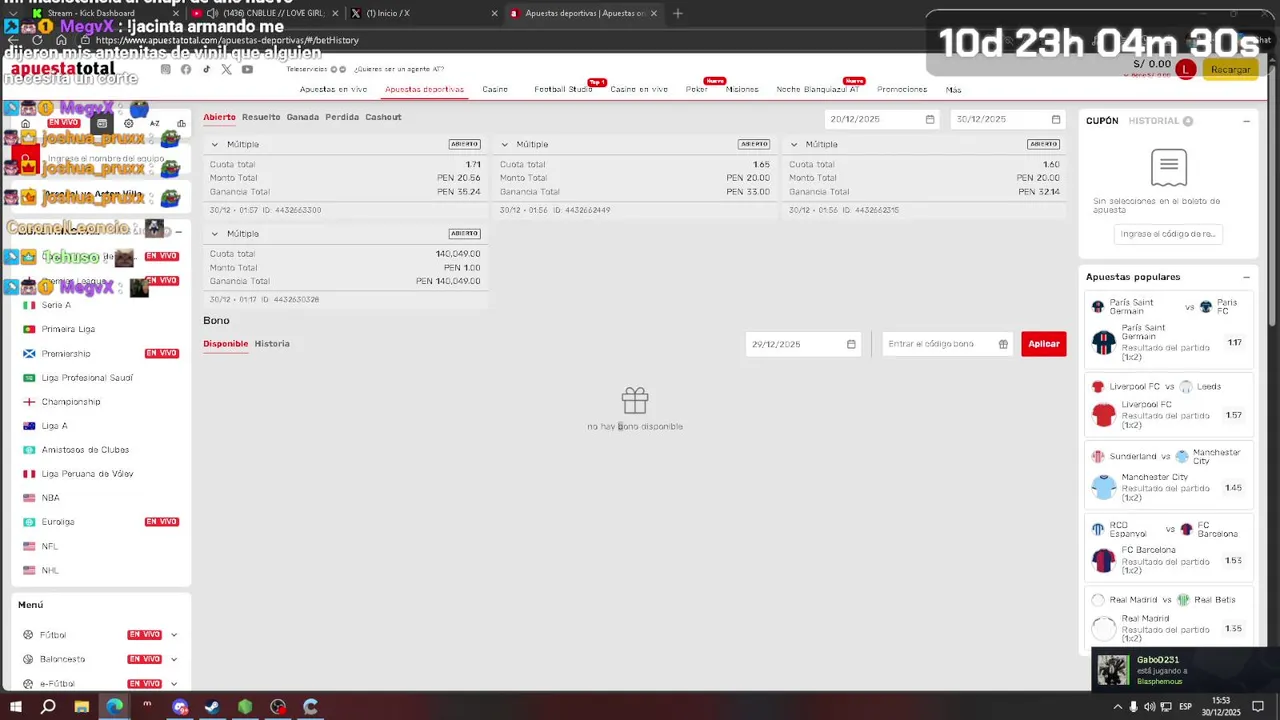Click the gift icon in bonus code field
Screen dimensions: 1280x720
click(x=1003, y=344)
